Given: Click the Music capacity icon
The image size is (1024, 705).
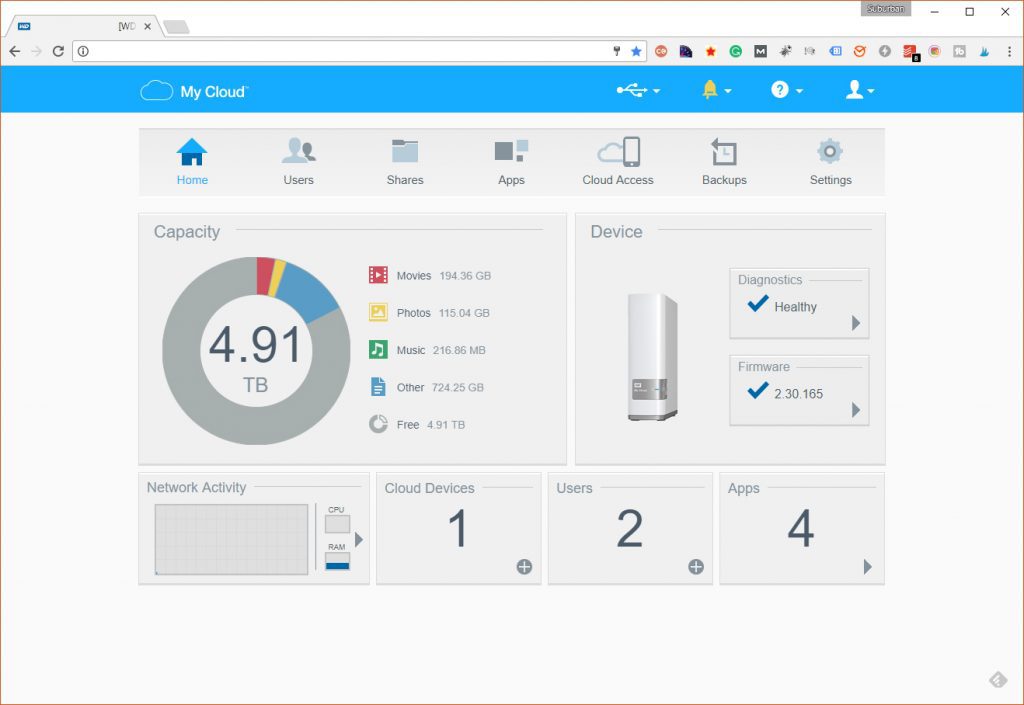Looking at the screenshot, I should pyautogui.click(x=378, y=349).
